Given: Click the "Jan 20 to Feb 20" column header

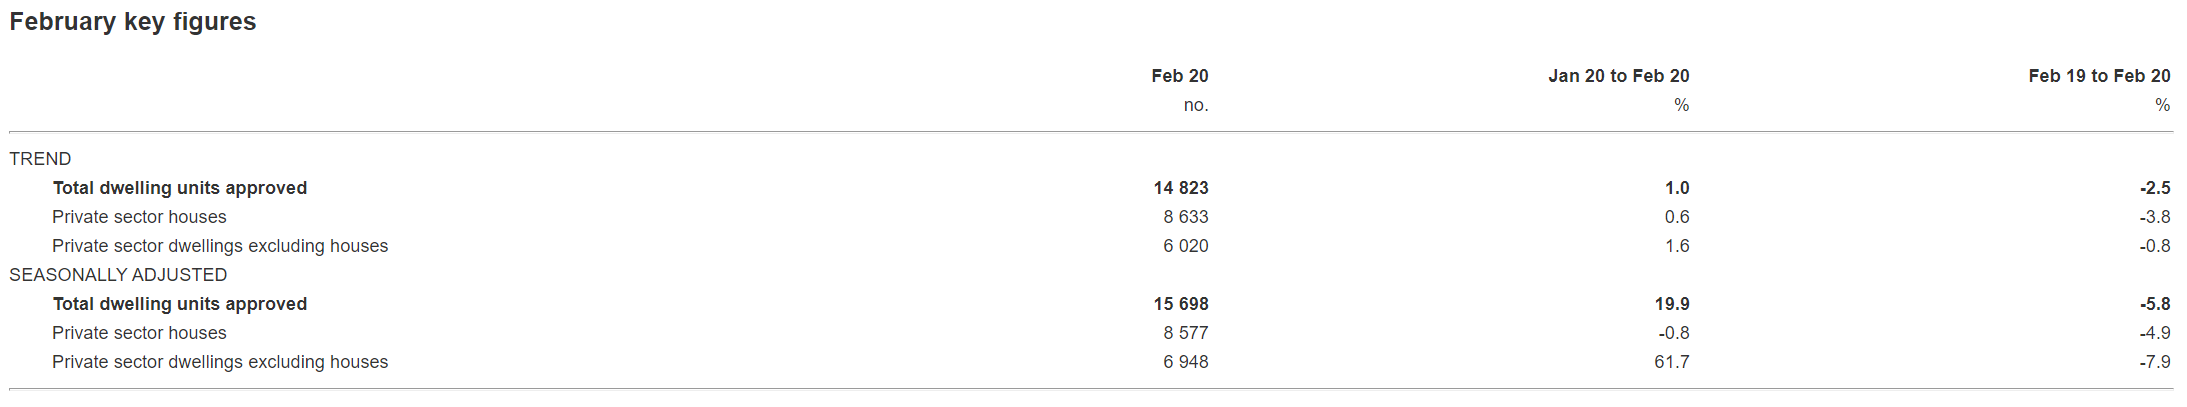Looking at the screenshot, I should pos(1618,76).
